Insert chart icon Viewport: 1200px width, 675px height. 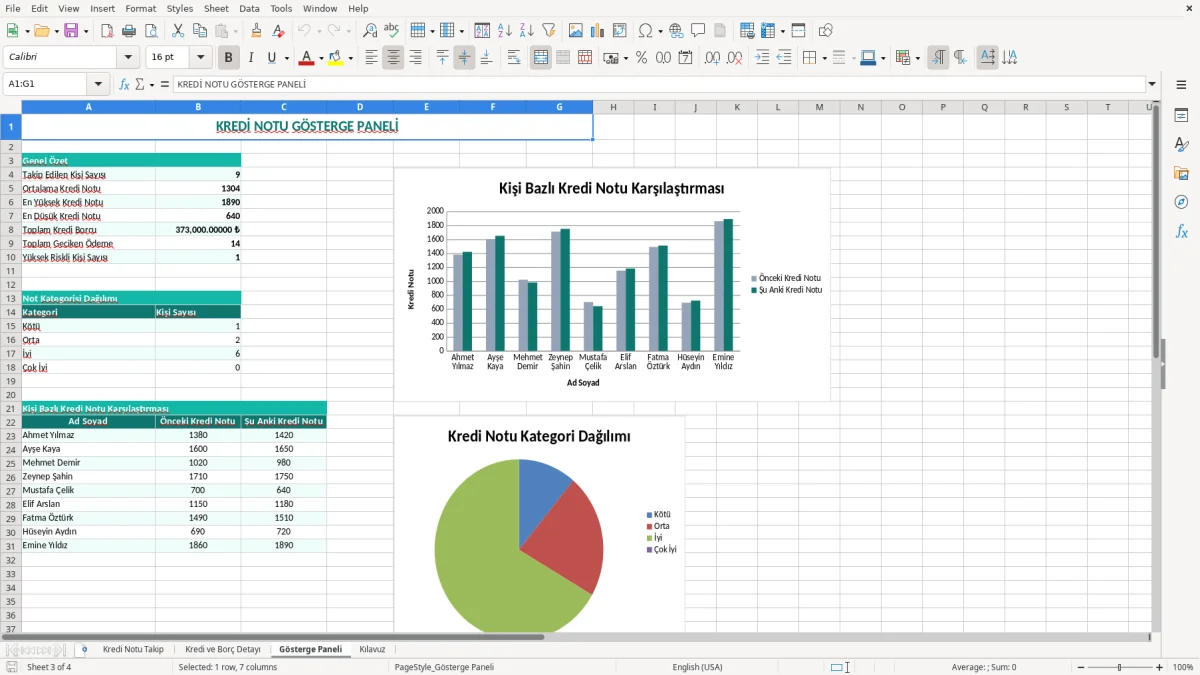(598, 31)
